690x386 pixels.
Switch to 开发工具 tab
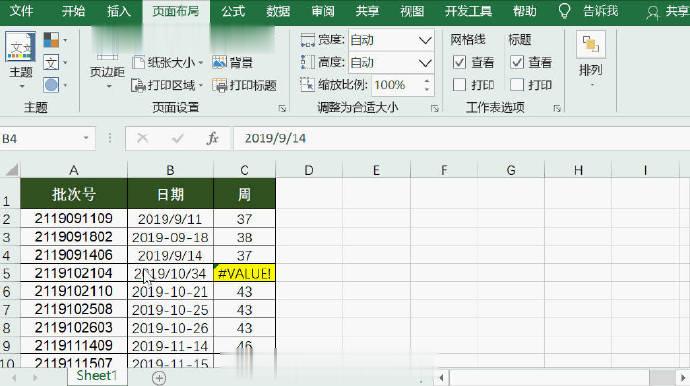468,11
